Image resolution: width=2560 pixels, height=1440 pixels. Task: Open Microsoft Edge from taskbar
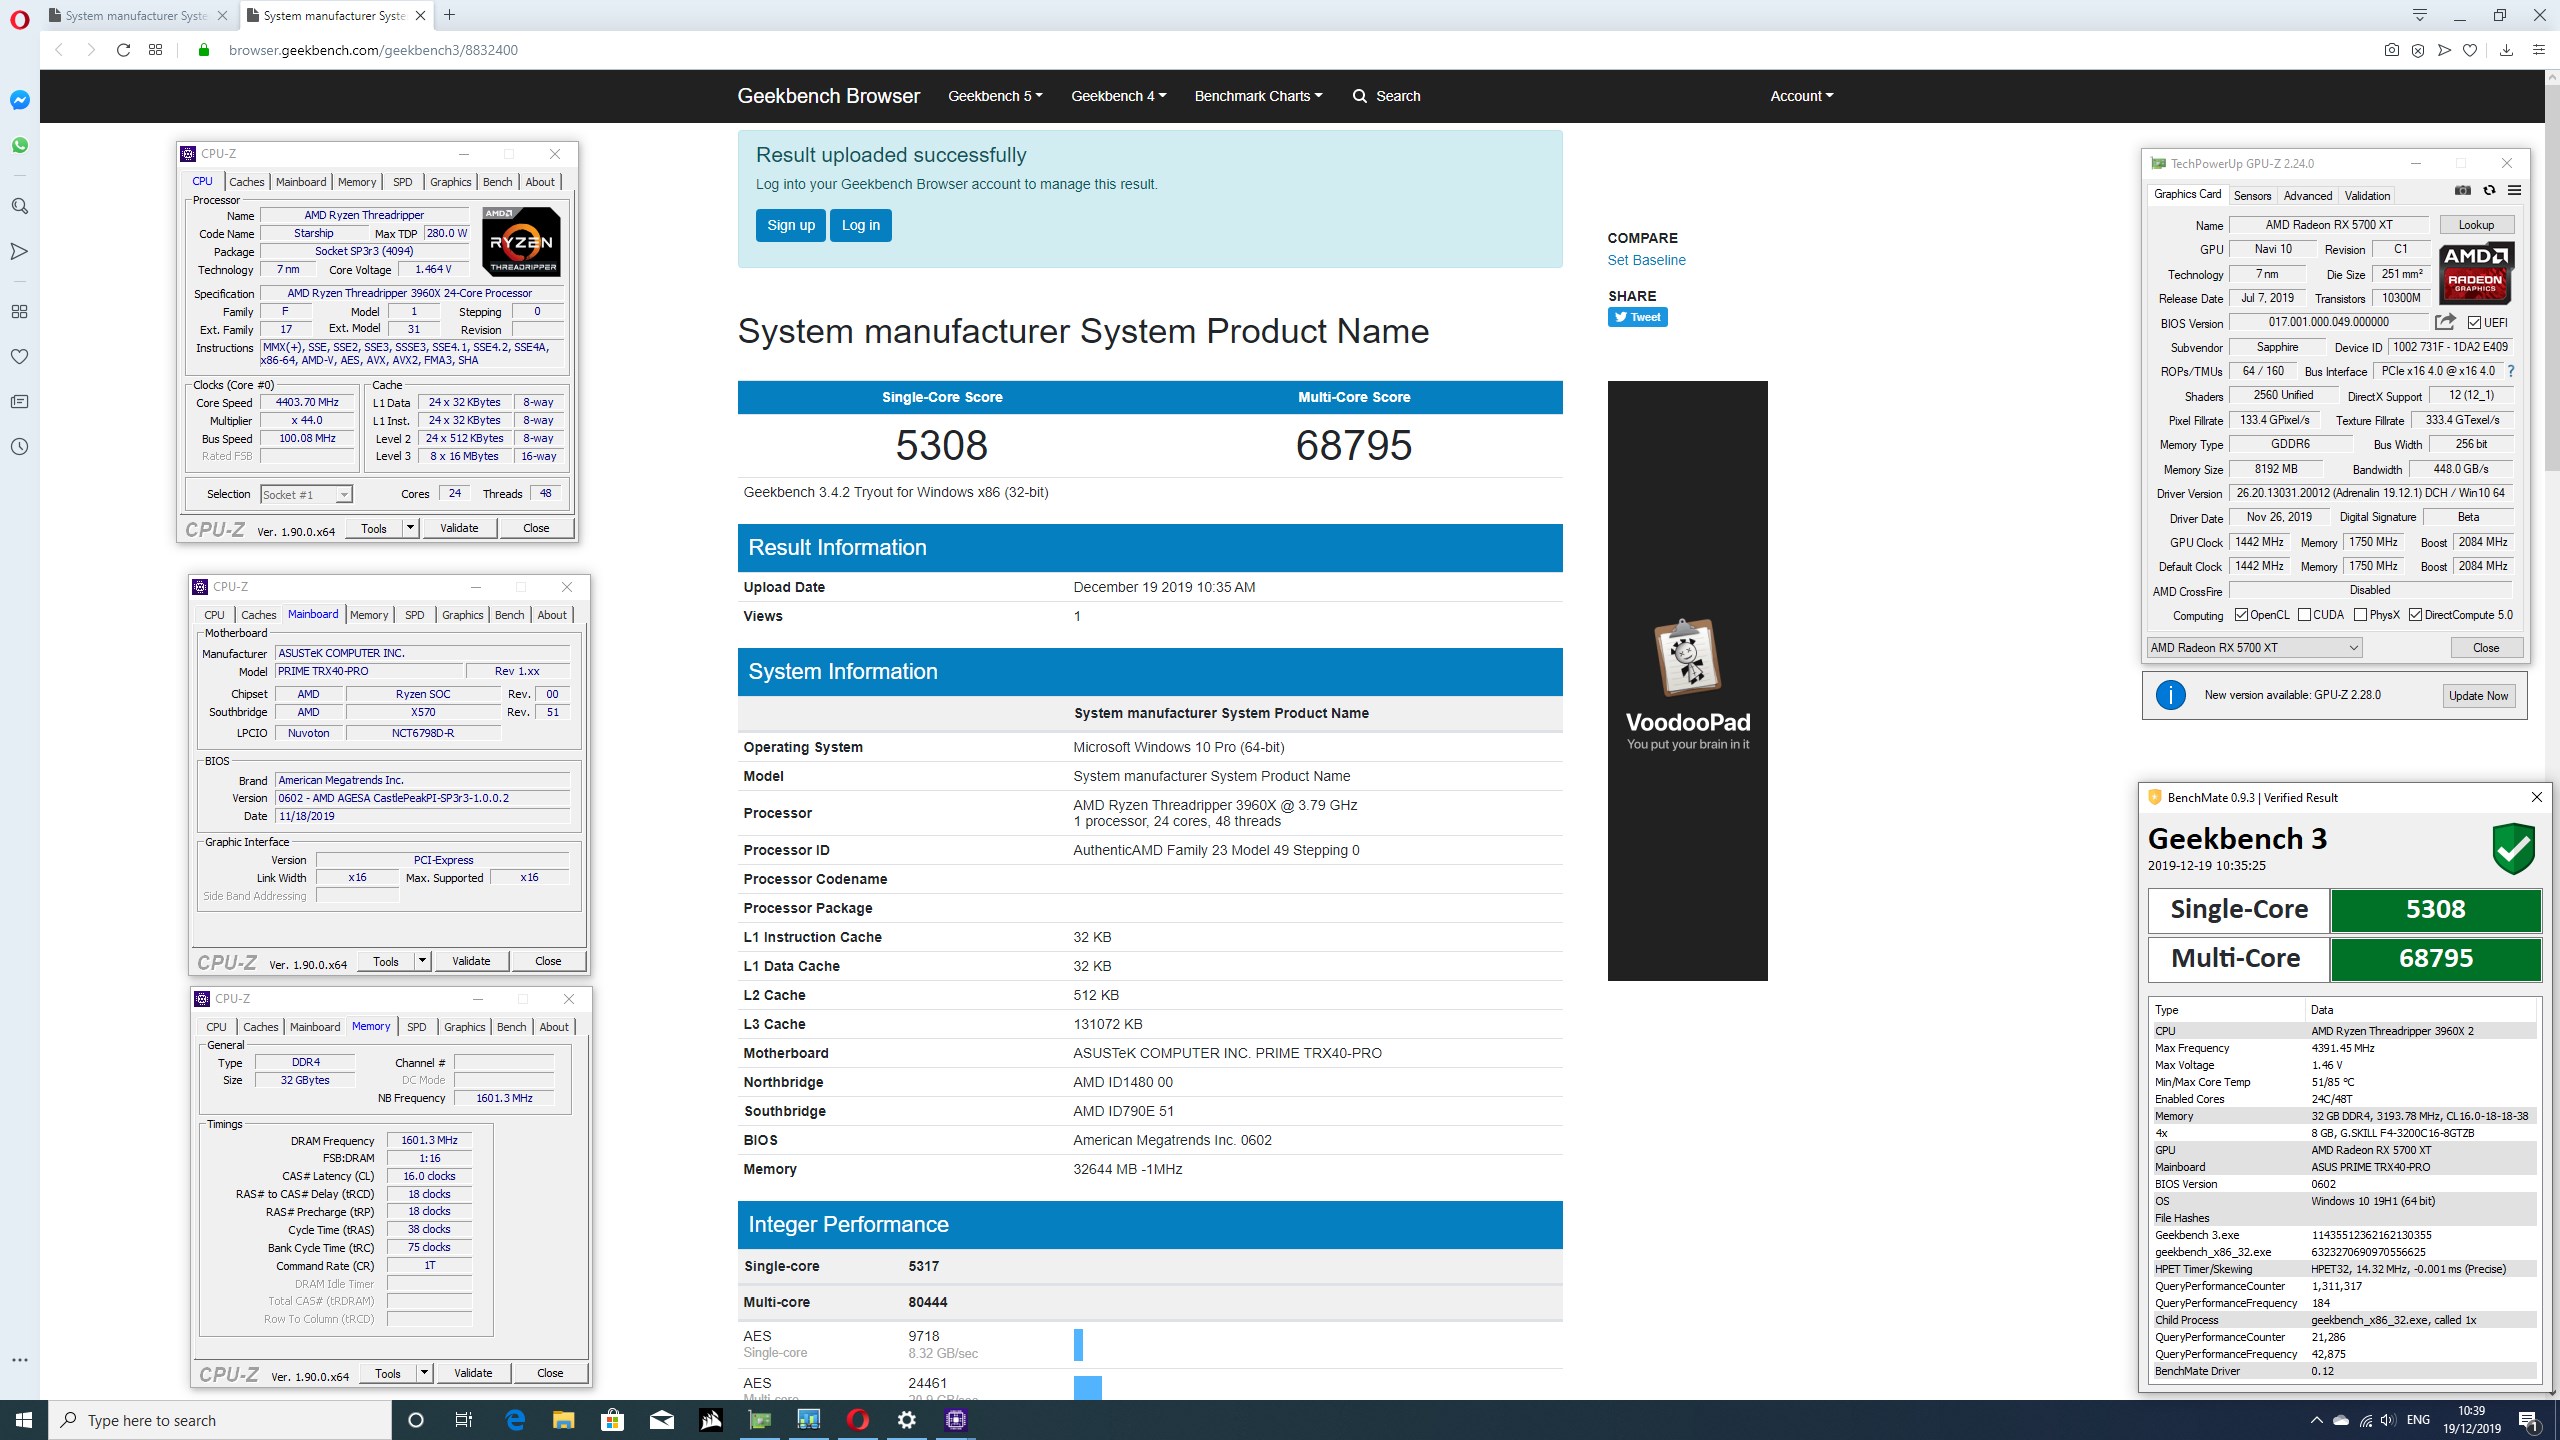tap(515, 1420)
